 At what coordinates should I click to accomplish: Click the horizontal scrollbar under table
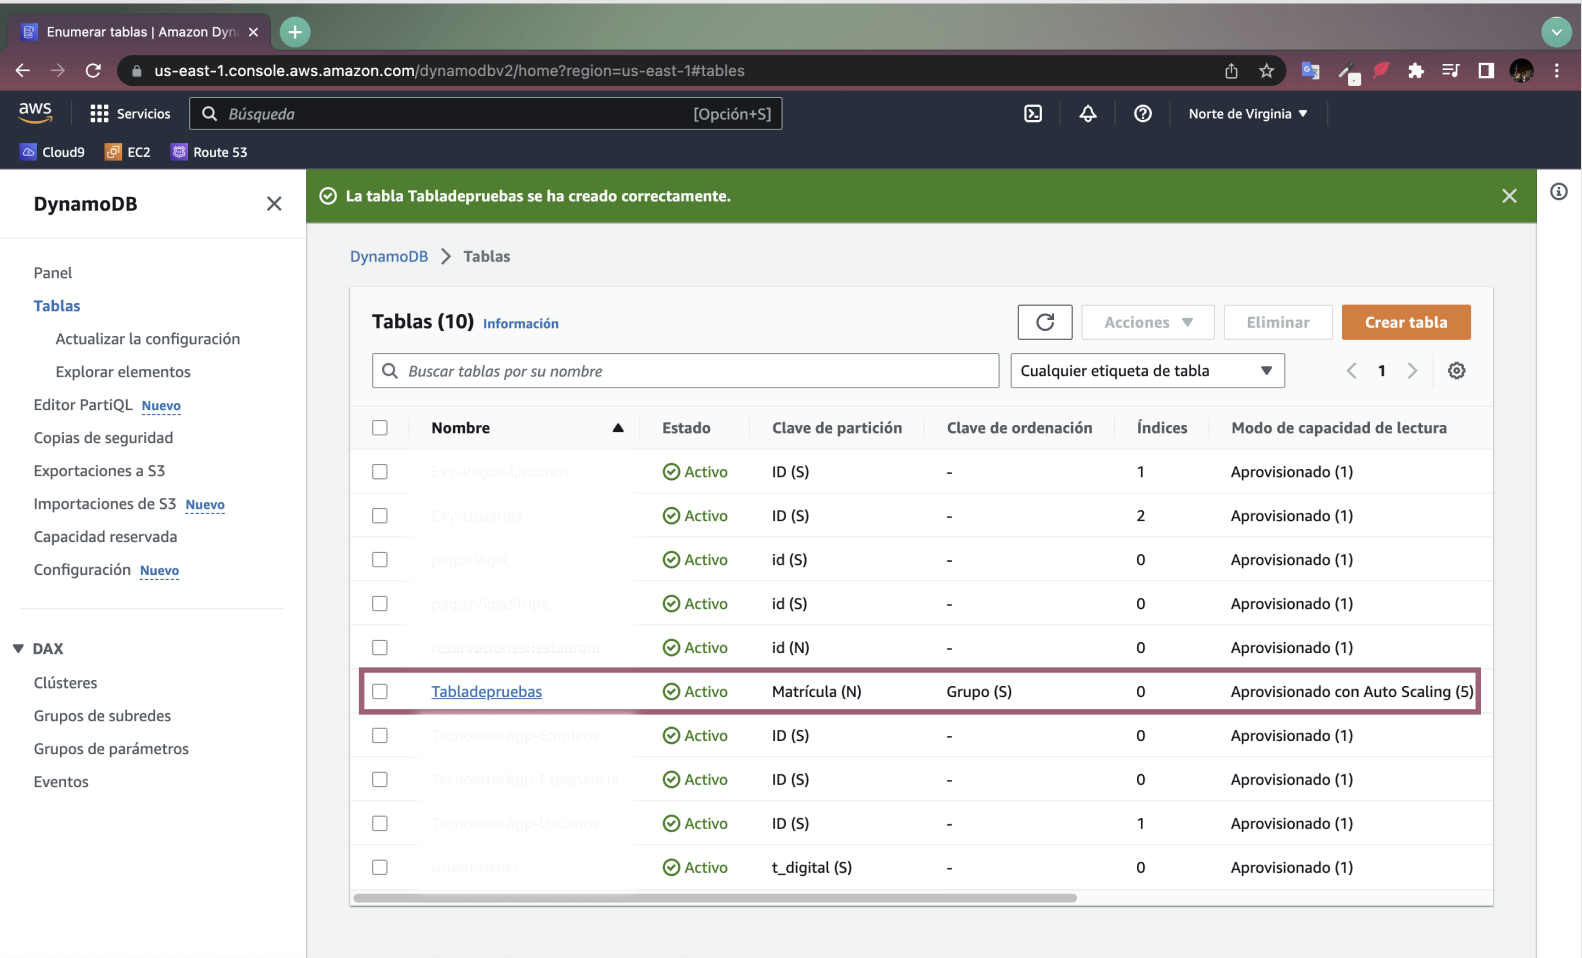(715, 898)
